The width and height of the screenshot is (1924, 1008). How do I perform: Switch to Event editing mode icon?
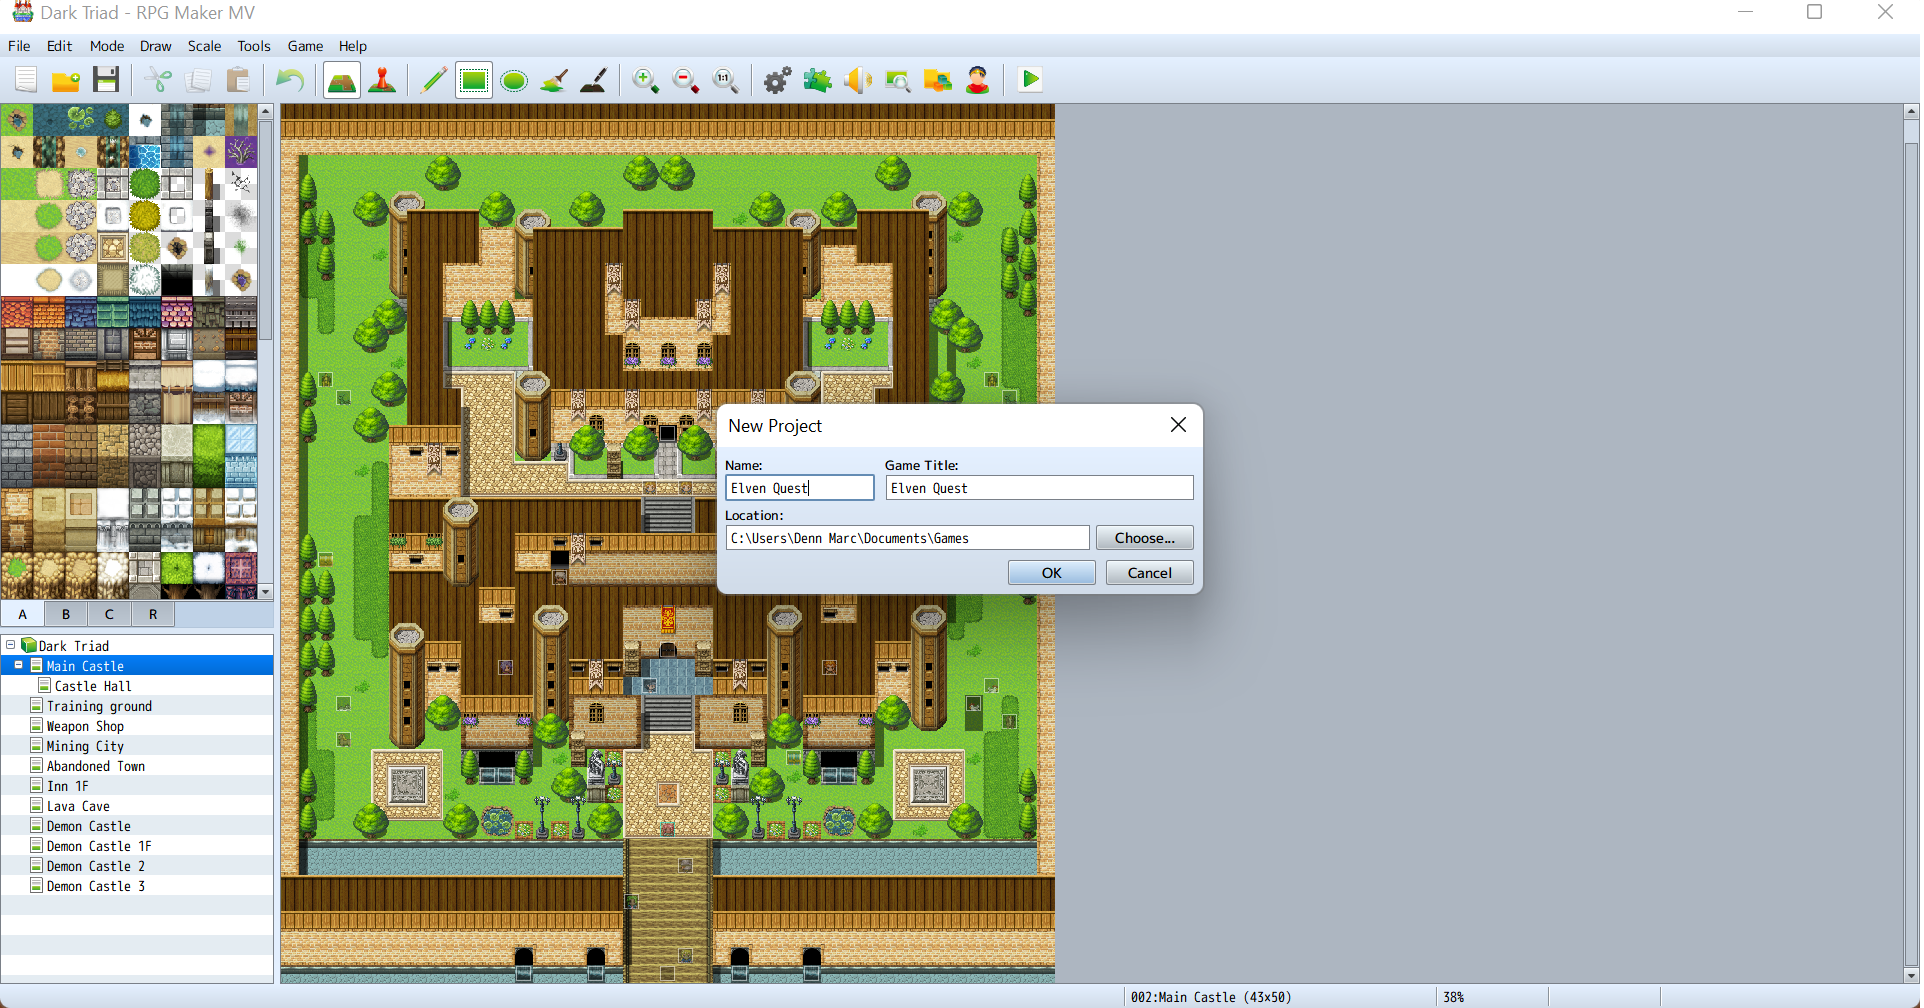382,80
